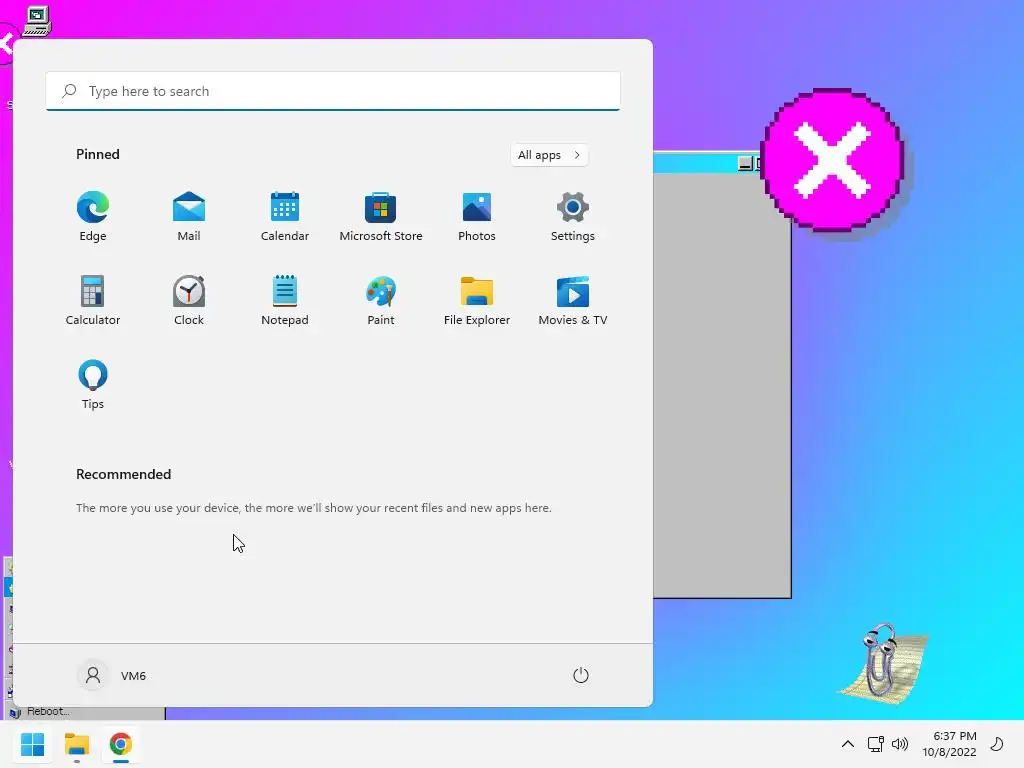Image resolution: width=1024 pixels, height=768 pixels.
Task: Minimize the gray retro window
Action: pyautogui.click(x=745, y=163)
